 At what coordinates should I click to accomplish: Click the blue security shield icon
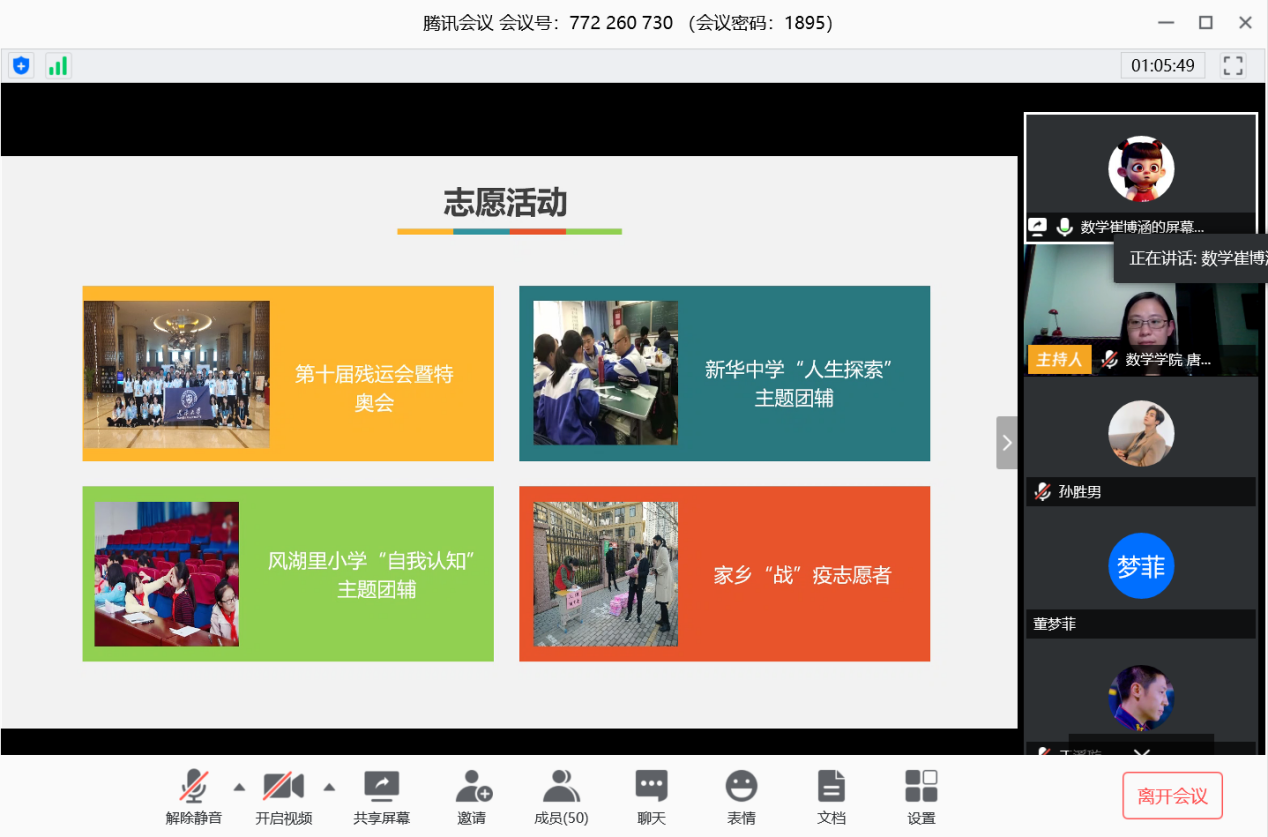tap(21, 66)
